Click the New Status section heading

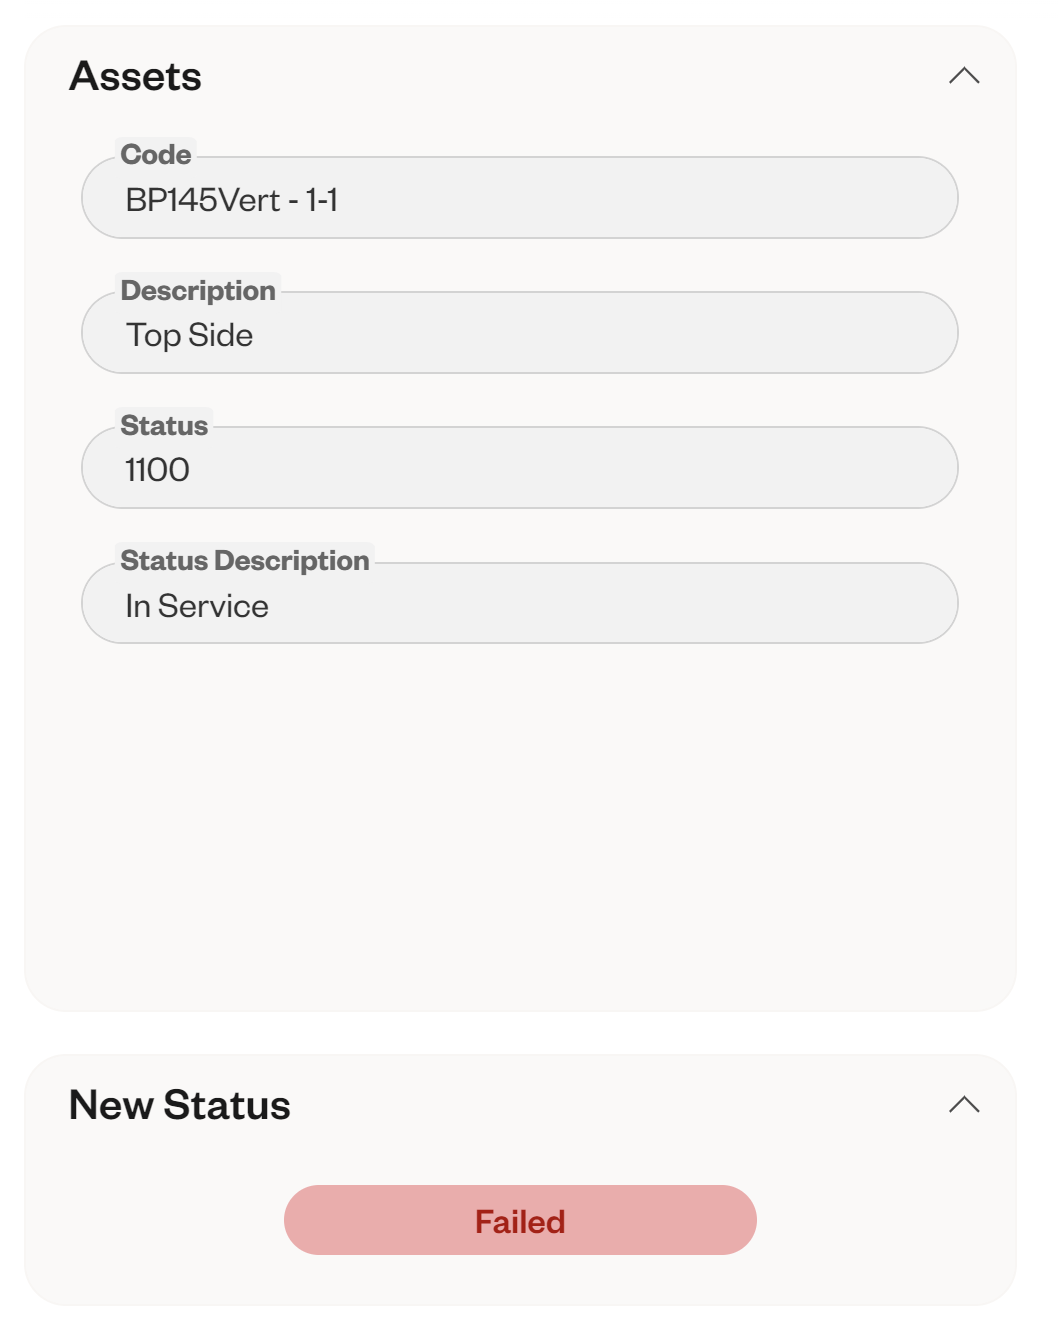[180, 1106]
